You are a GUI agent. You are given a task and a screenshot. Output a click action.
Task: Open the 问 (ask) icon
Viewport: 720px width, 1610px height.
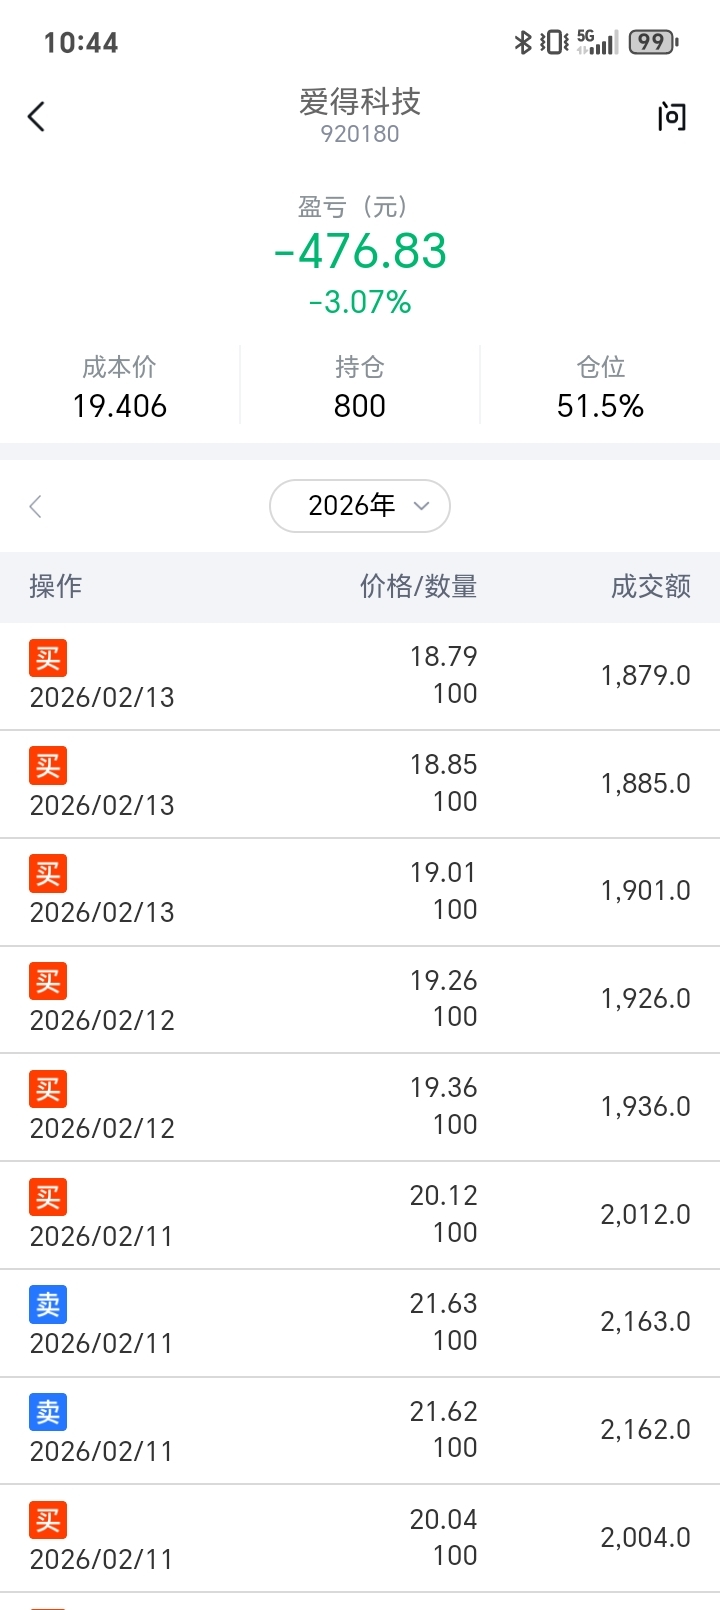click(x=671, y=117)
